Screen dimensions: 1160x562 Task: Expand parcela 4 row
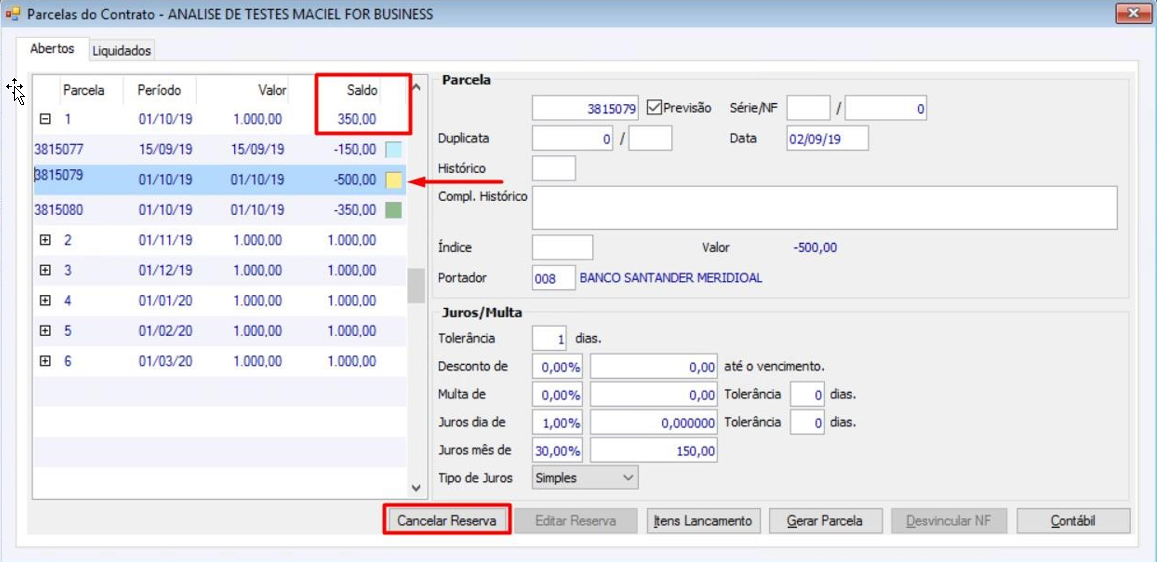point(45,300)
